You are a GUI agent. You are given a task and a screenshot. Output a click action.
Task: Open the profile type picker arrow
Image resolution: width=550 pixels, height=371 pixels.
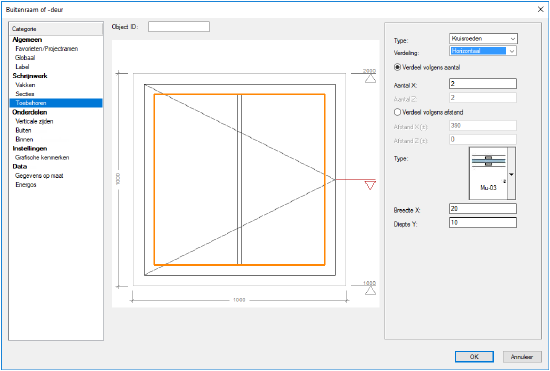coord(511,174)
